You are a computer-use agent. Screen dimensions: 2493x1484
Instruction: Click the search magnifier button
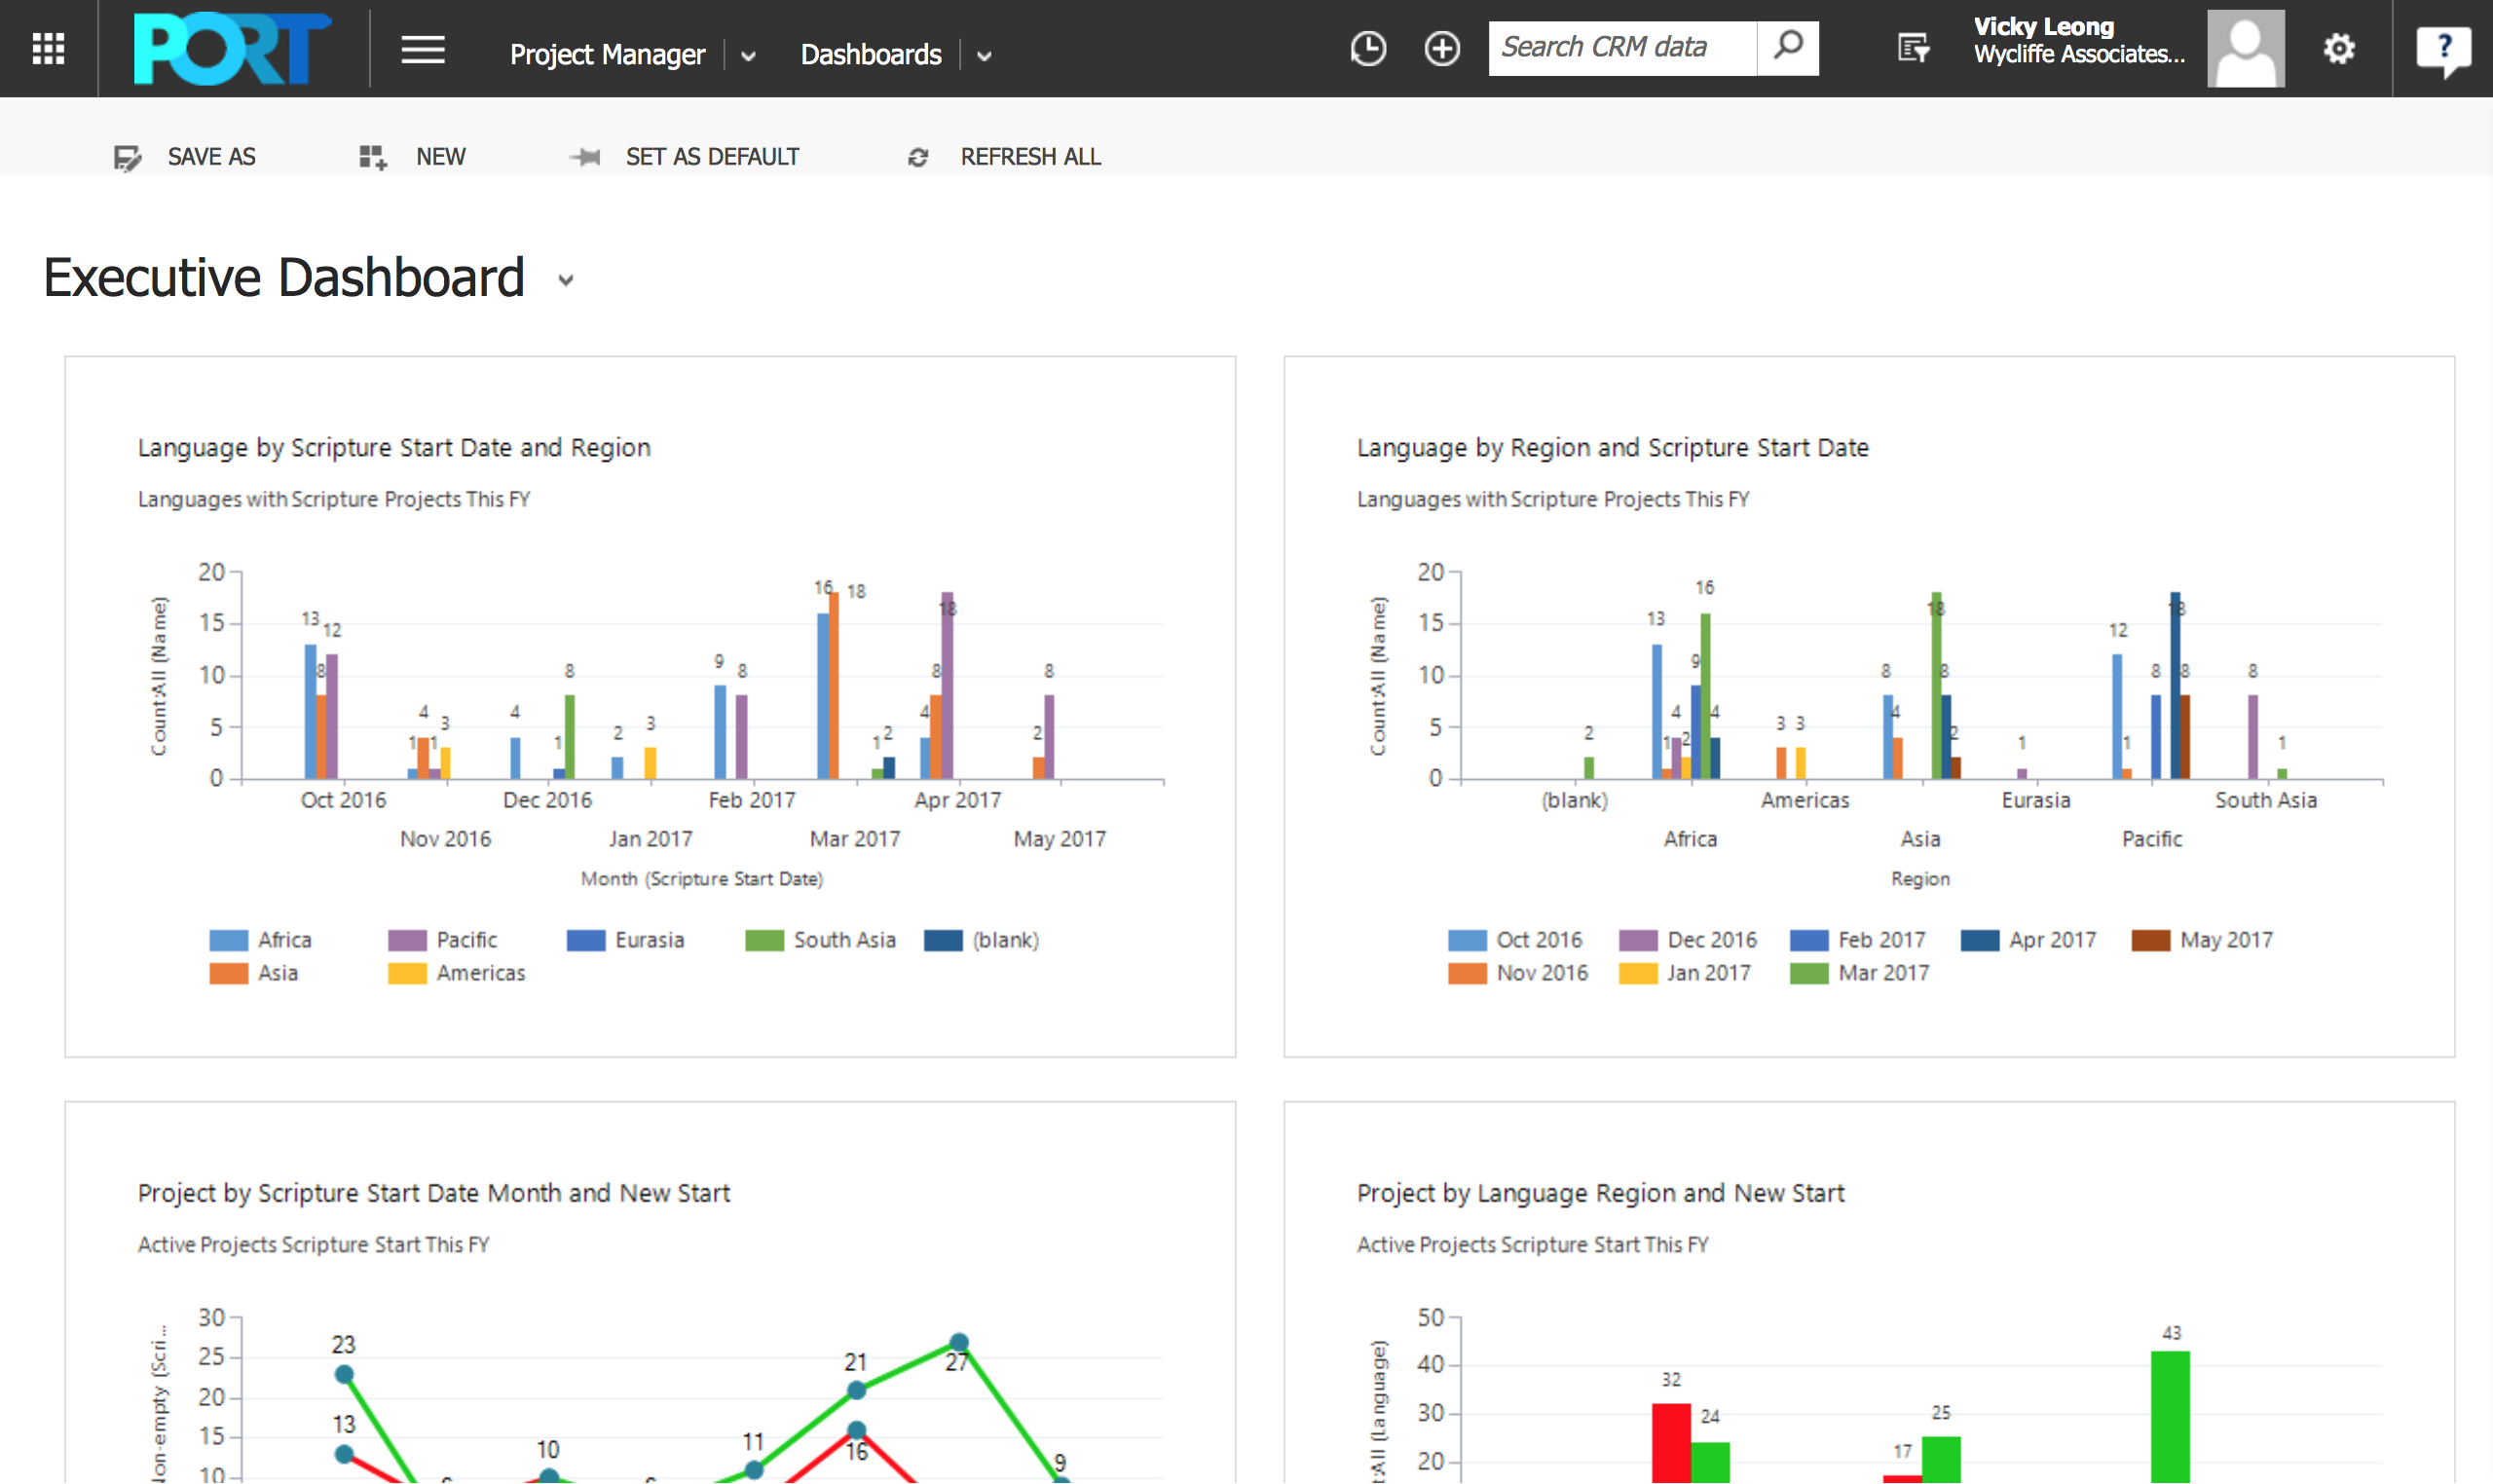1788,47
